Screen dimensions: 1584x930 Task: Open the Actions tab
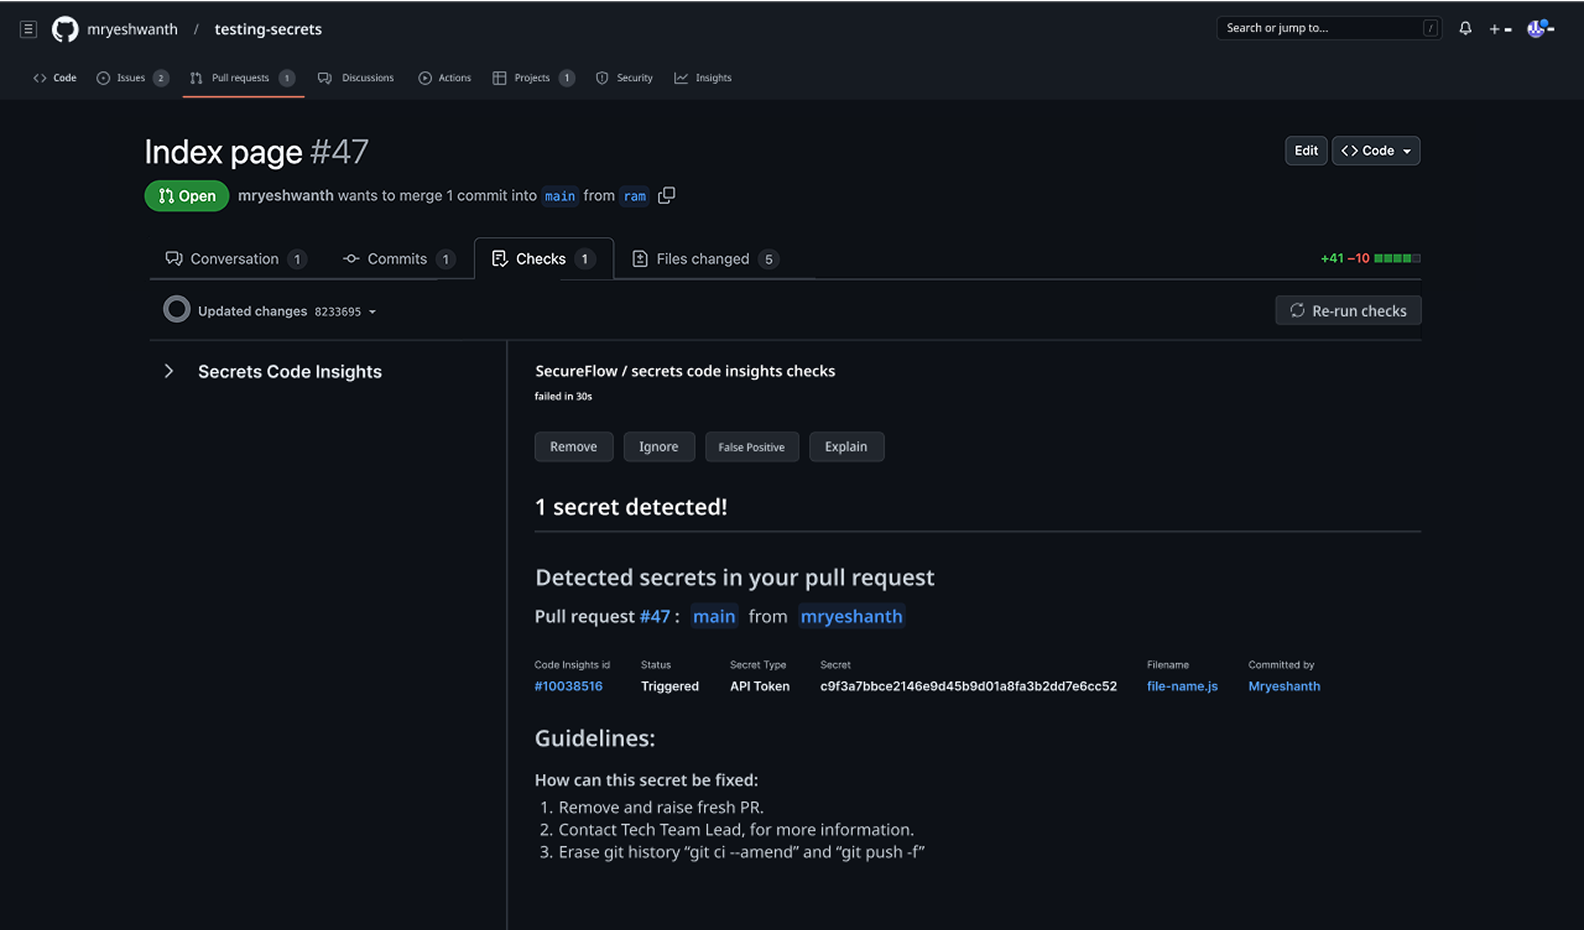click(x=445, y=78)
